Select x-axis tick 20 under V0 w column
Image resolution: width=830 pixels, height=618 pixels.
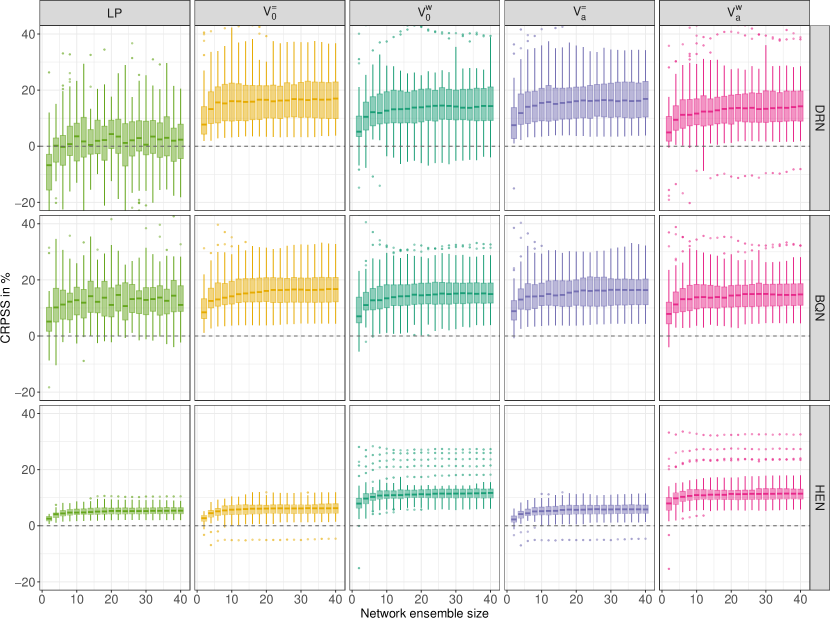(x=421, y=599)
